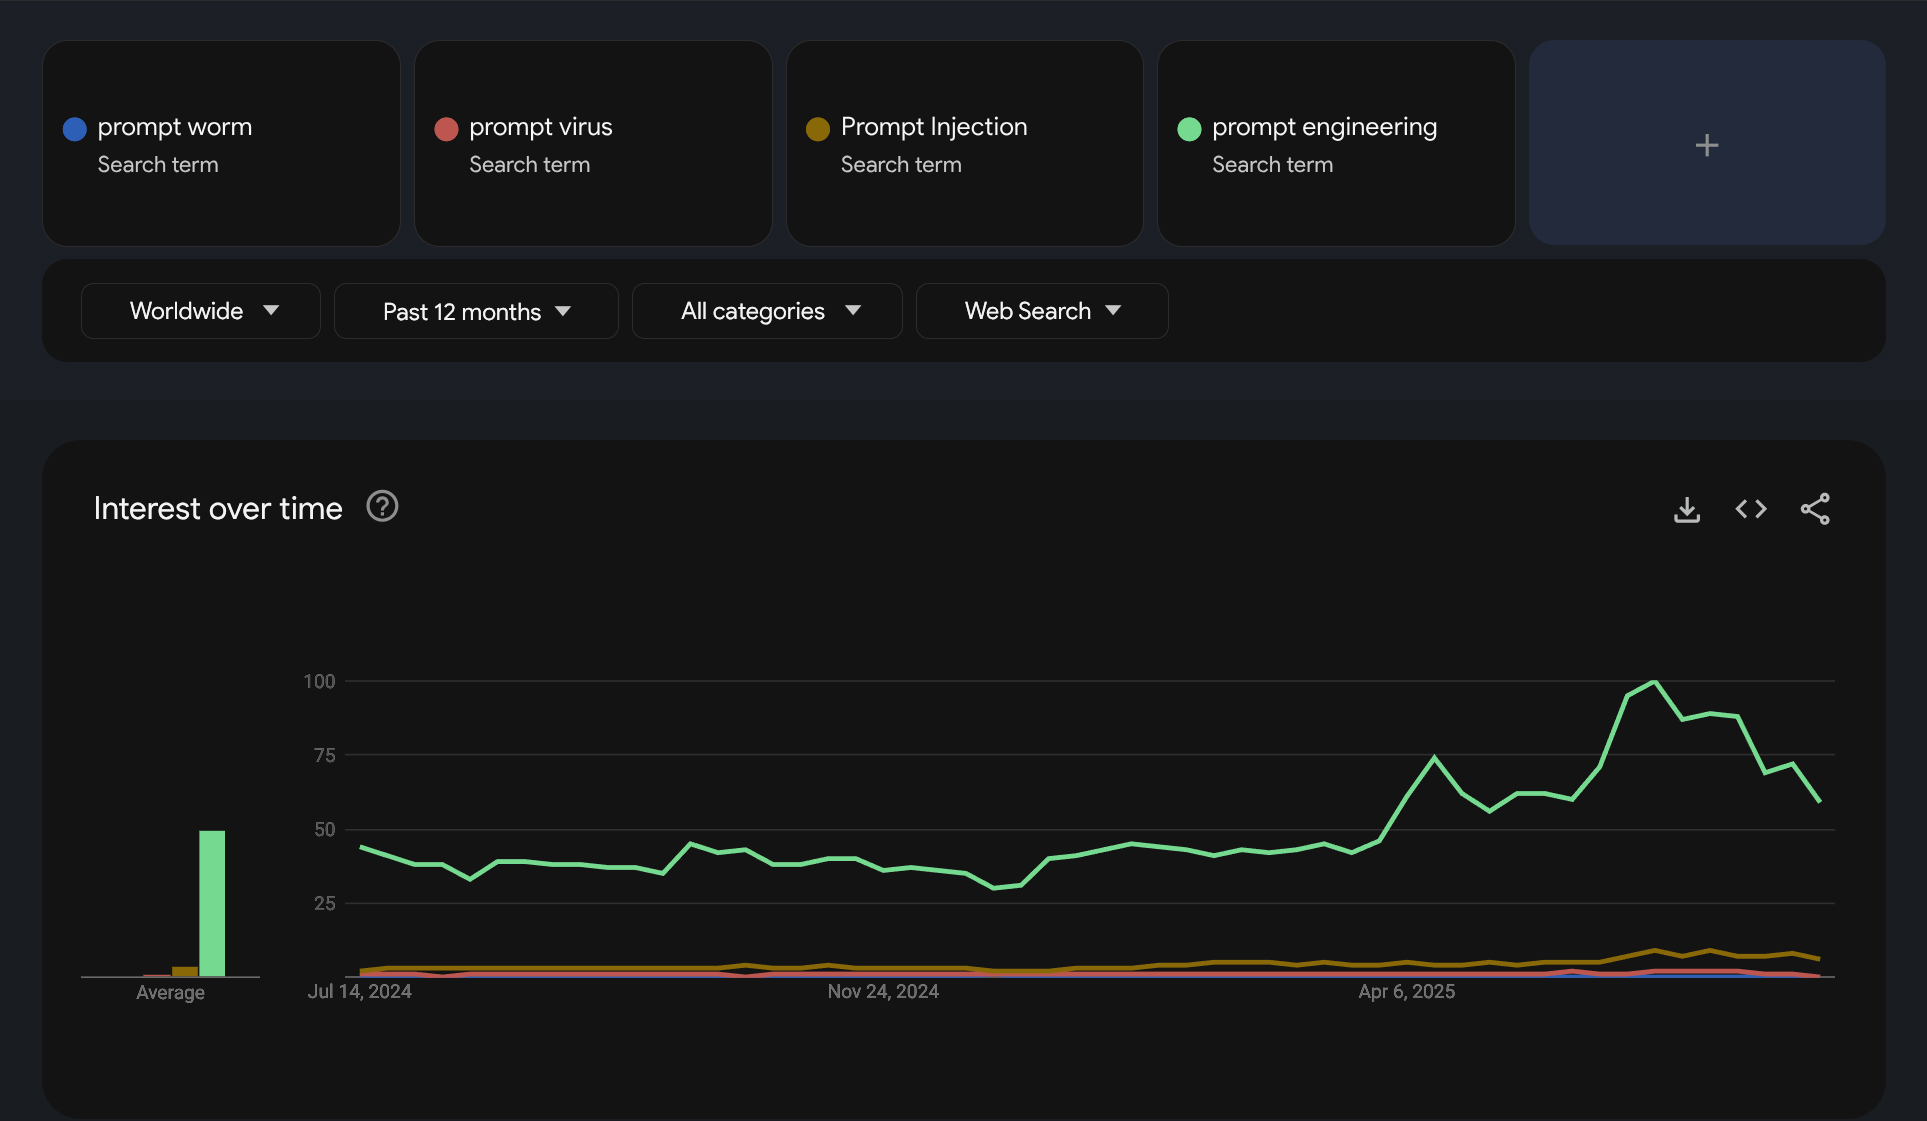Open the embed code icon
This screenshot has height=1121, width=1927.
click(x=1751, y=509)
